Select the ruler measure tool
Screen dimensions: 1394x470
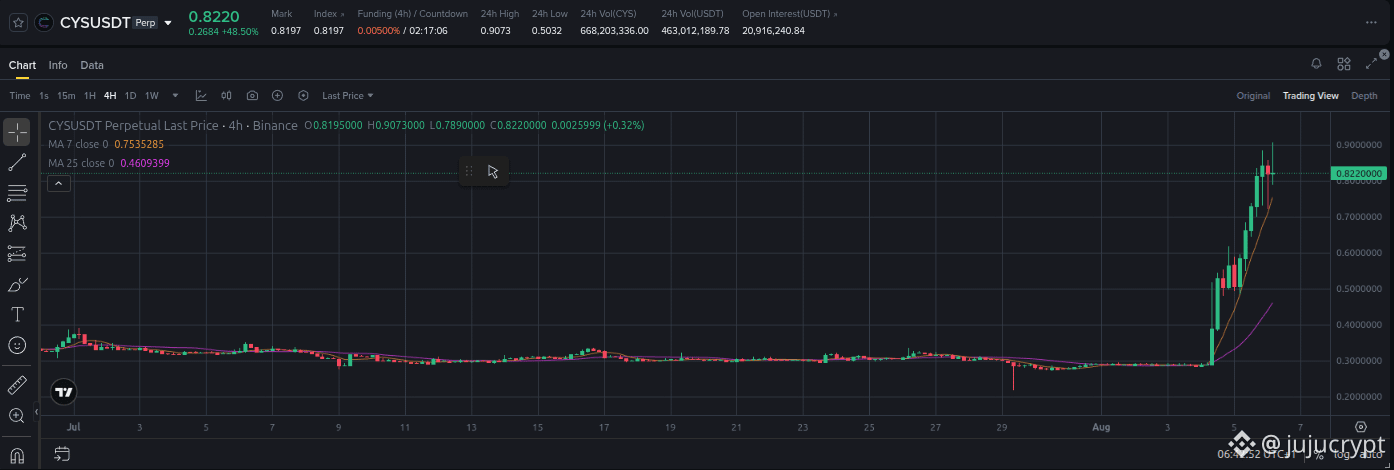17,385
